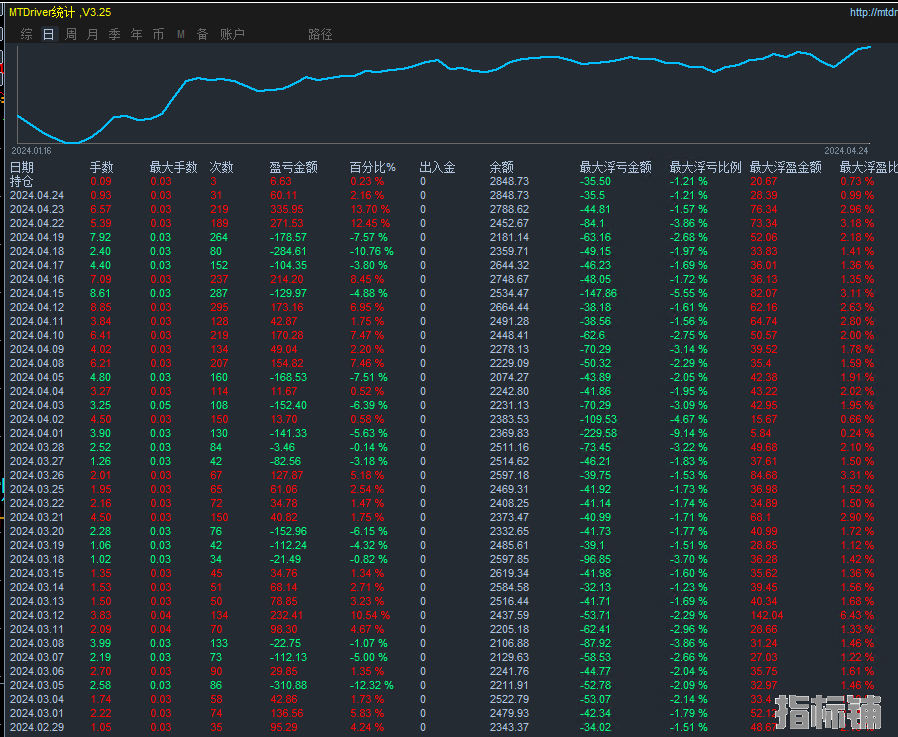Image resolution: width=898 pixels, height=737 pixels.
Task: Click the 2024.01.16 start date on chart
Action: pyautogui.click(x=31, y=150)
